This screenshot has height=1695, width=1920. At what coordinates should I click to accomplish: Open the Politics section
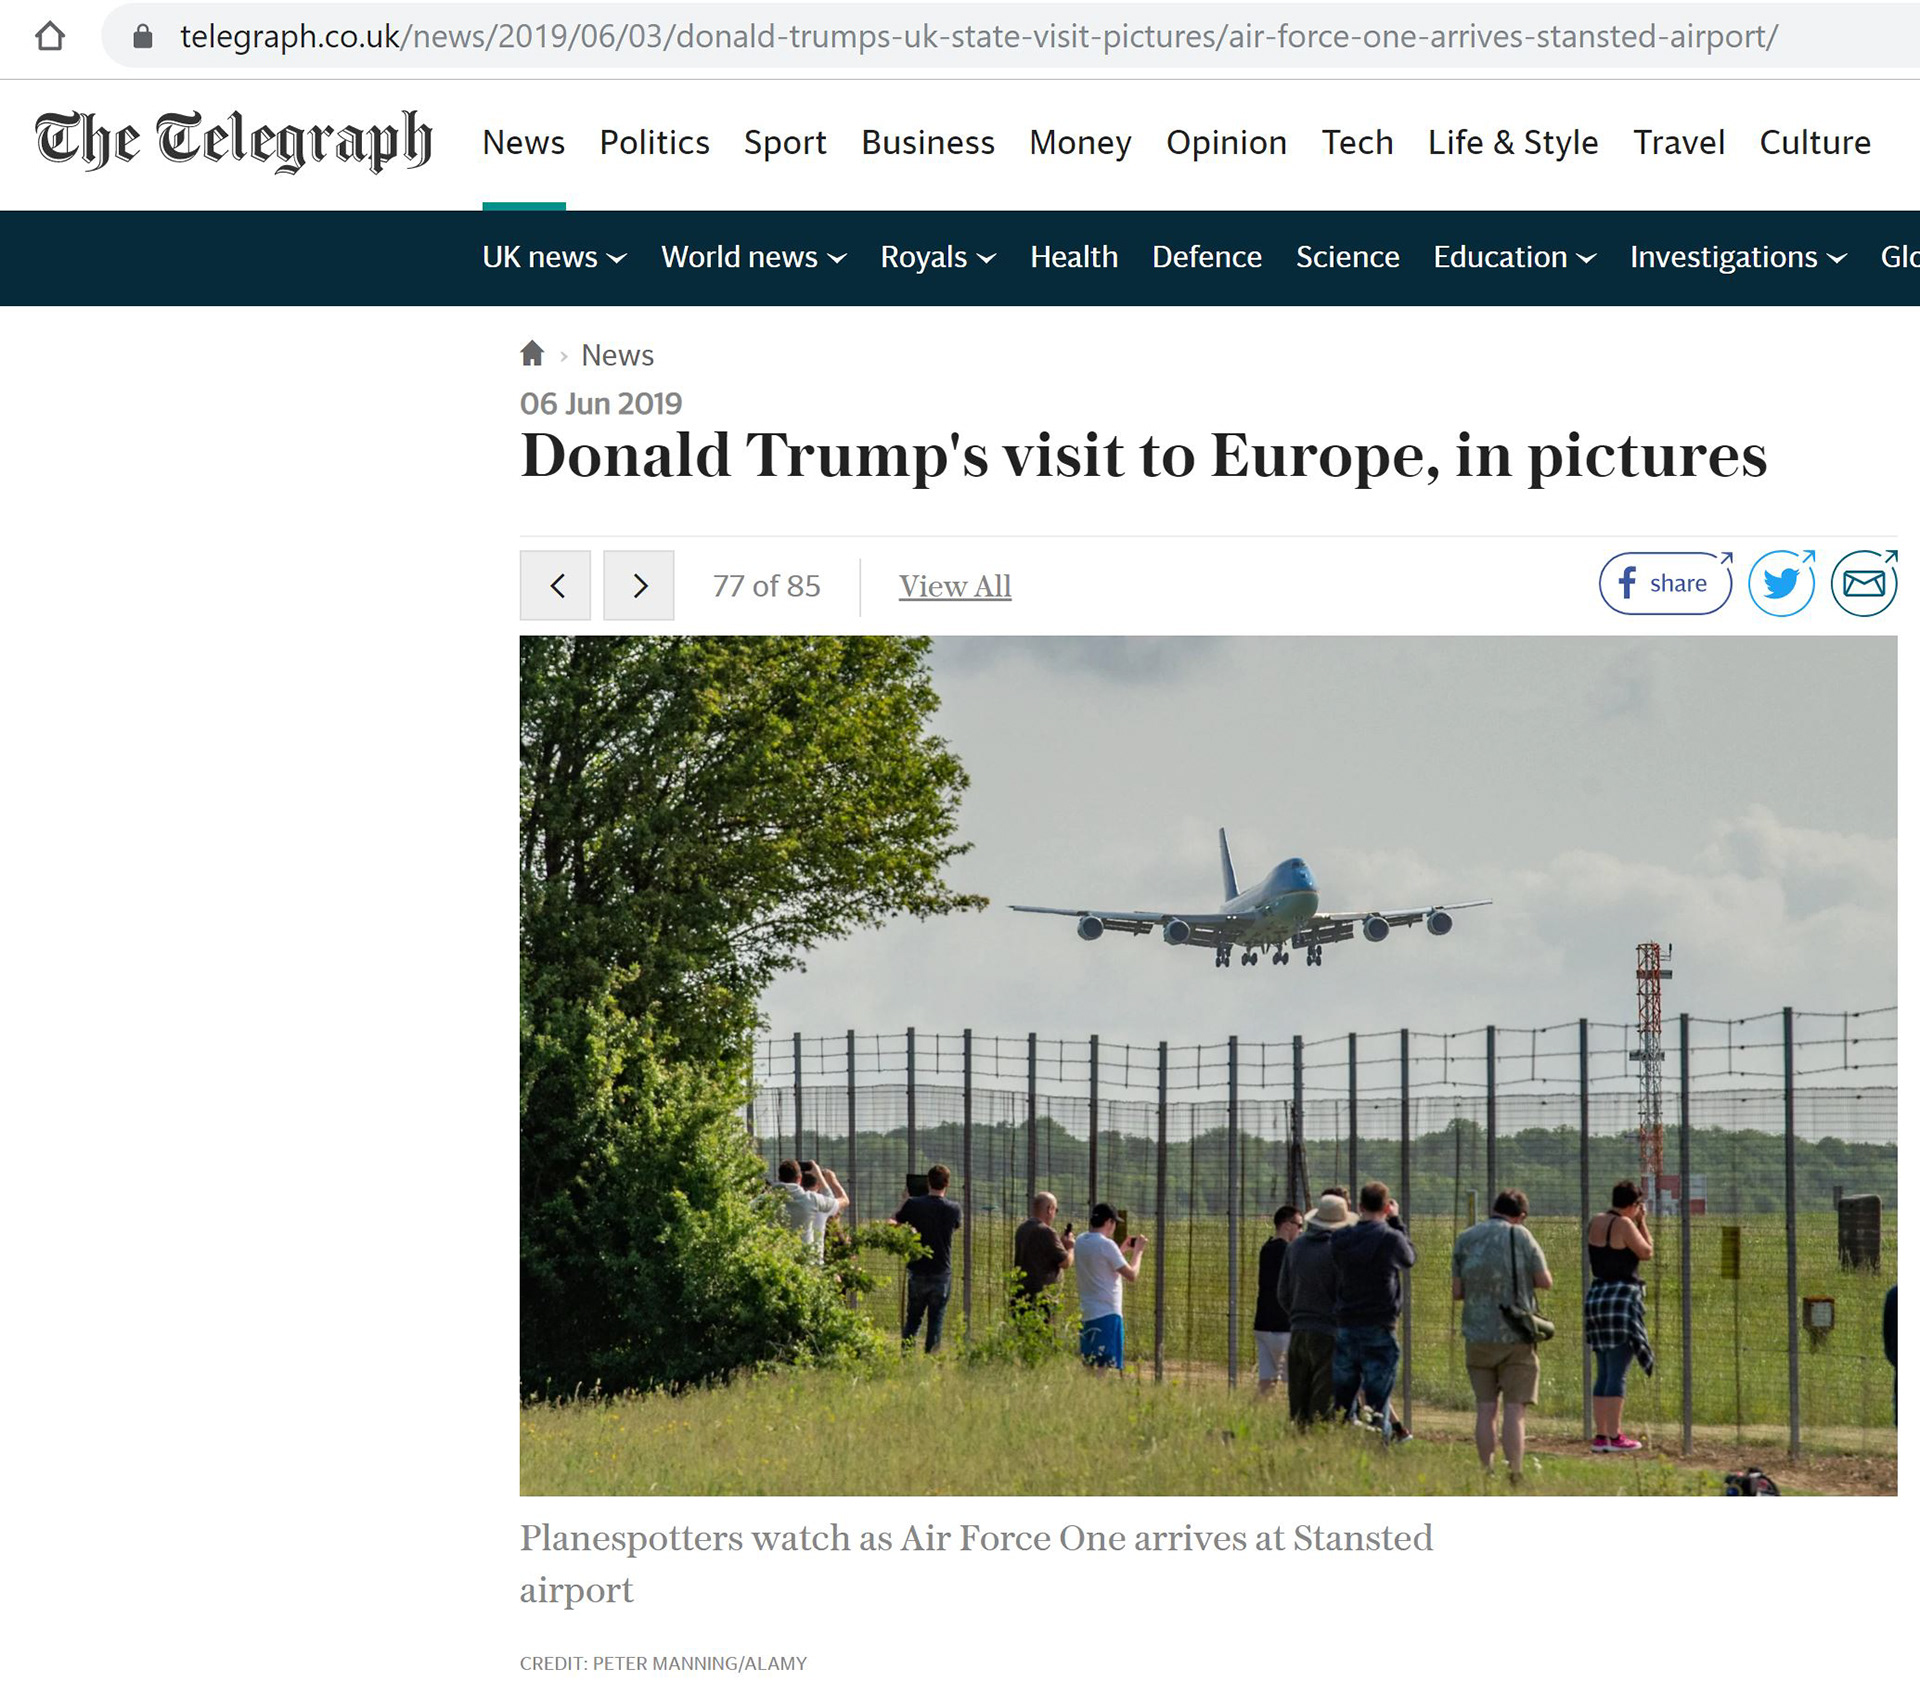click(x=654, y=142)
